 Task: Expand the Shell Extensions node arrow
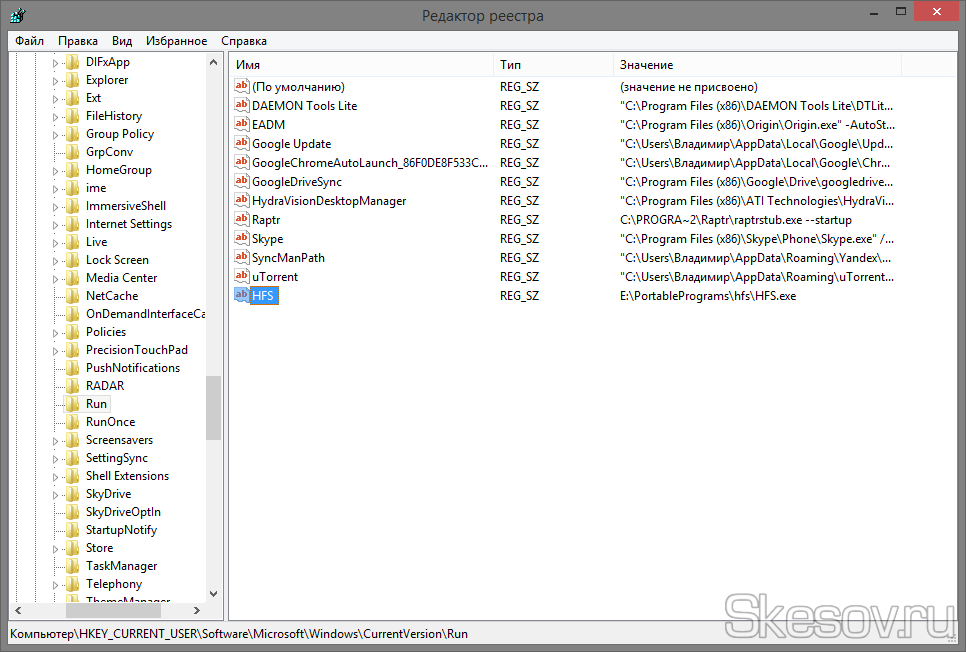(56, 476)
